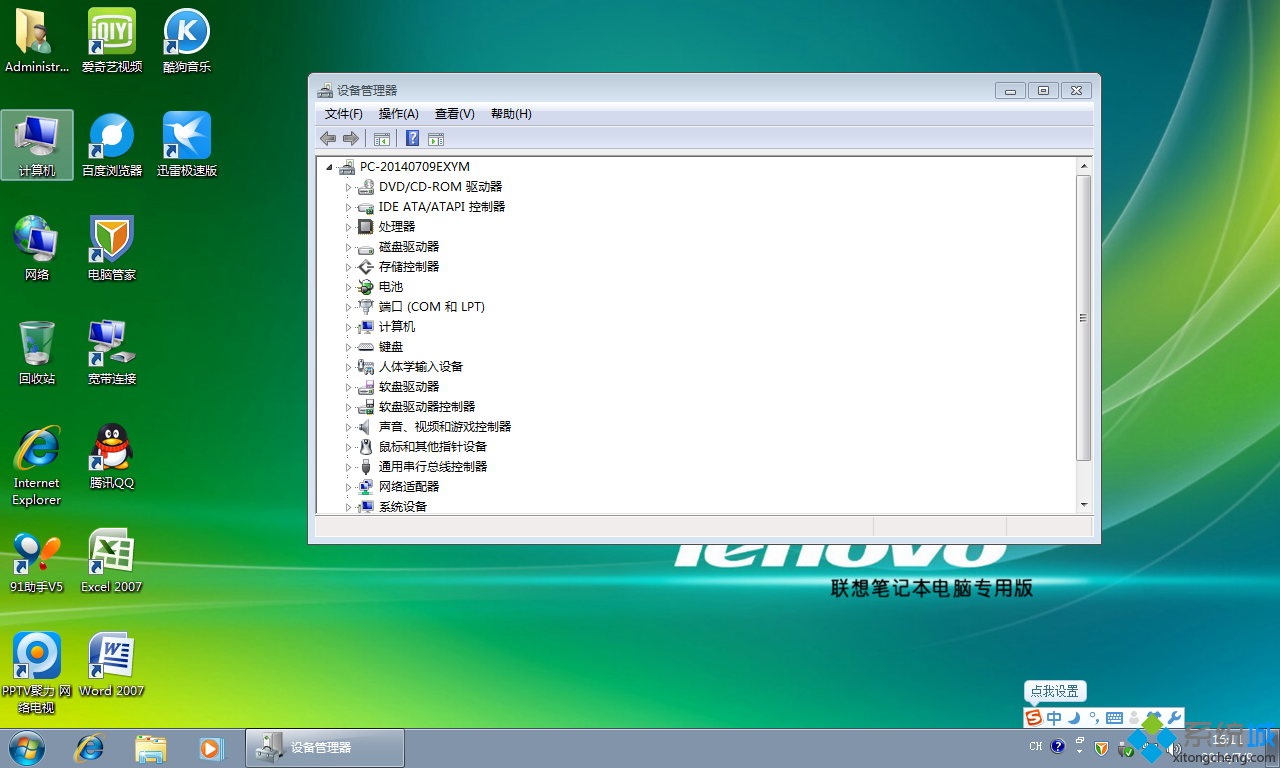Screen dimensions: 1280x768
Task: Open the 回收站 recycle bin icon
Action: pyautogui.click(x=37, y=343)
